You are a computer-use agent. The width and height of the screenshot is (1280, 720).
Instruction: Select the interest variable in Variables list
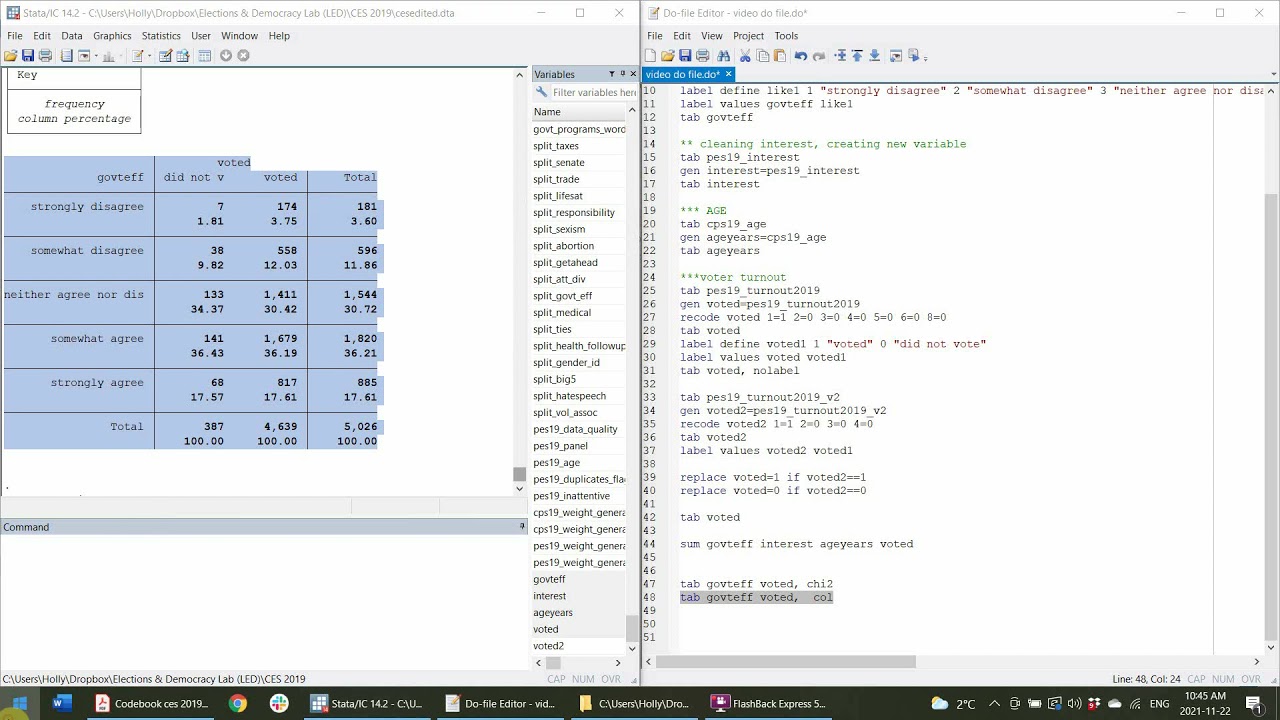pos(549,596)
